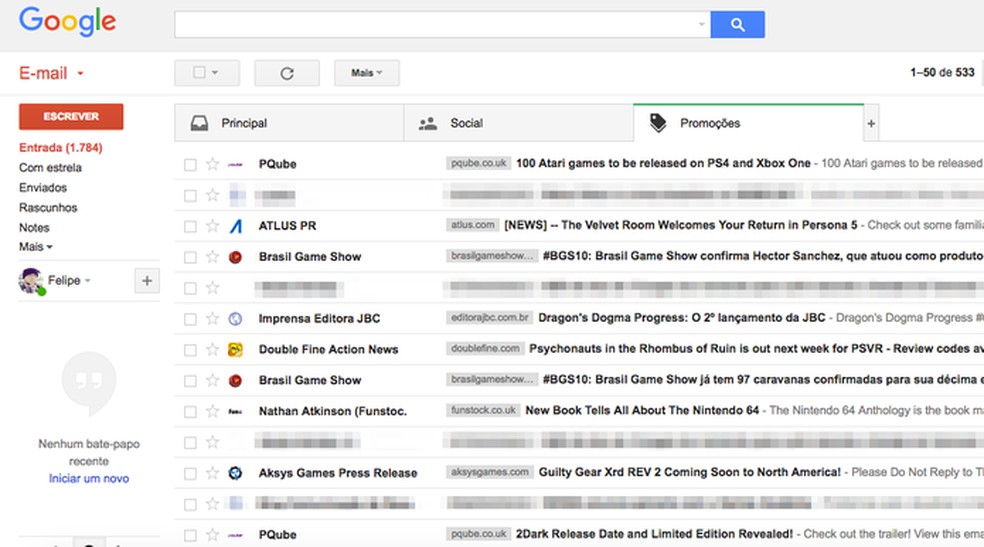Select the Aksys Games Press Release checkbox
984x547 pixels.
[190, 474]
